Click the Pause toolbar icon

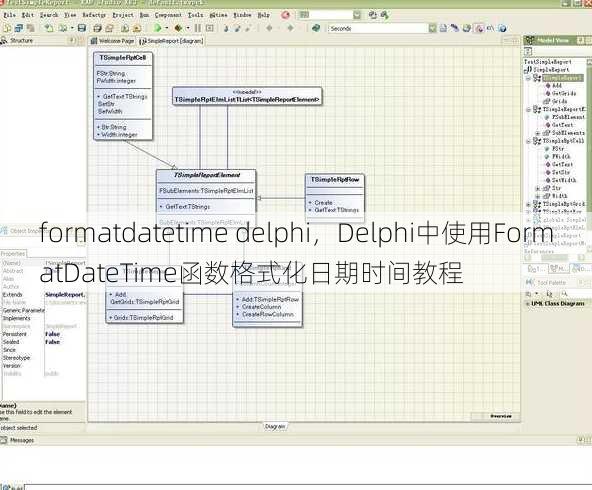point(198,28)
